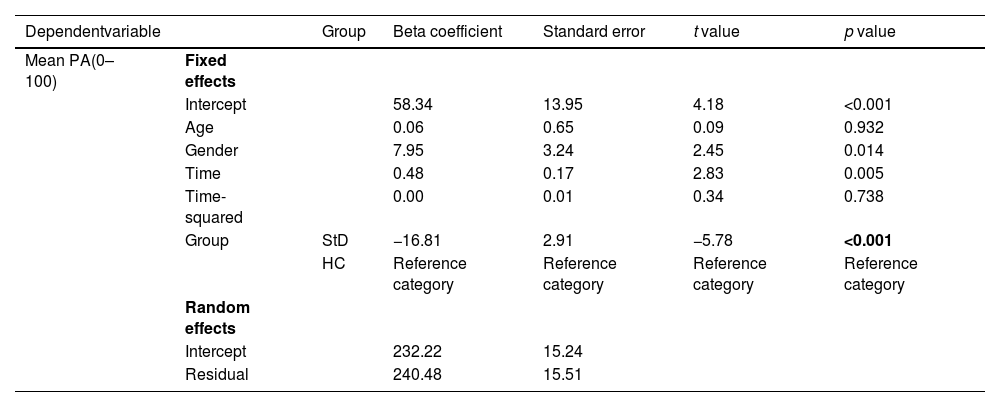The height and width of the screenshot is (407, 1000).
Task: Click the 'p value' column header
Action: click(870, 32)
